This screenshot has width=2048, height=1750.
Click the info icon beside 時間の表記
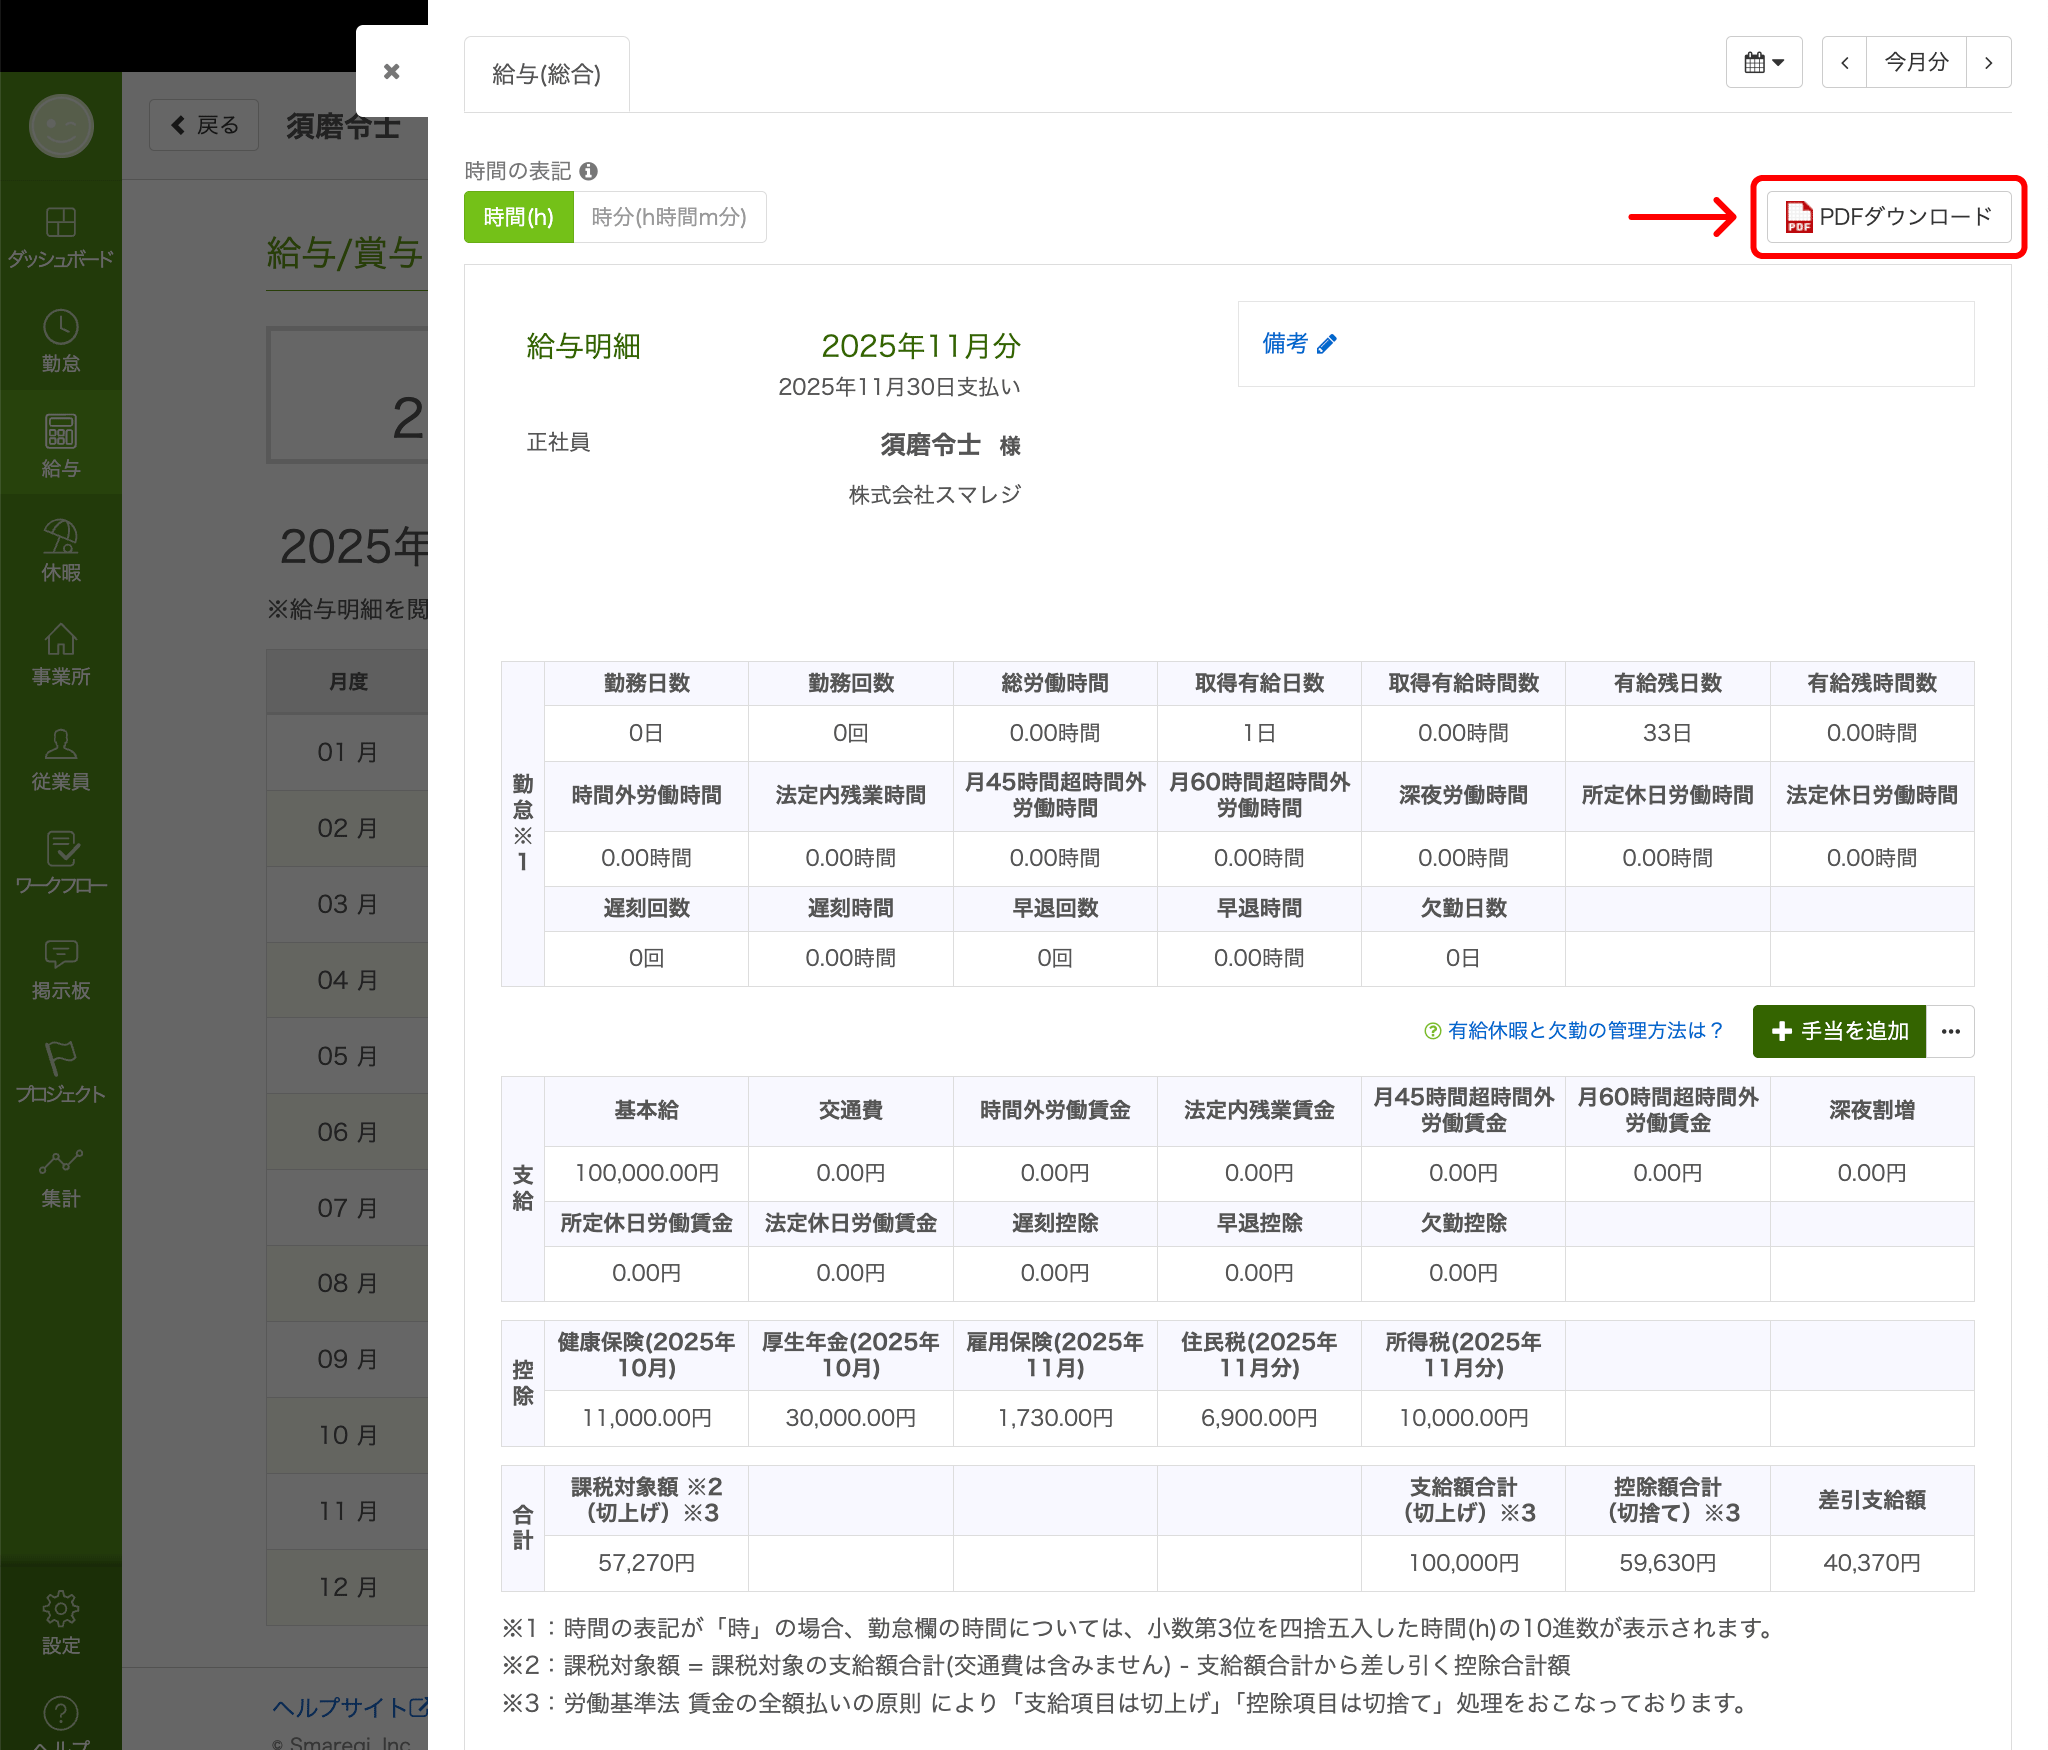(x=589, y=171)
